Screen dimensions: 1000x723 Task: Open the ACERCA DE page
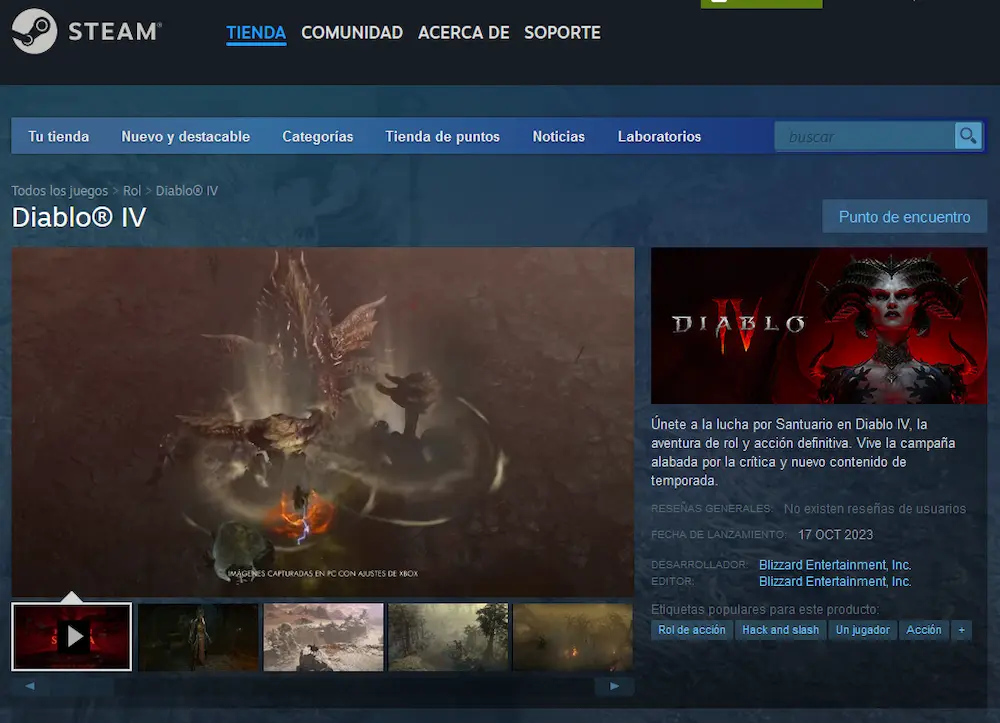click(464, 33)
